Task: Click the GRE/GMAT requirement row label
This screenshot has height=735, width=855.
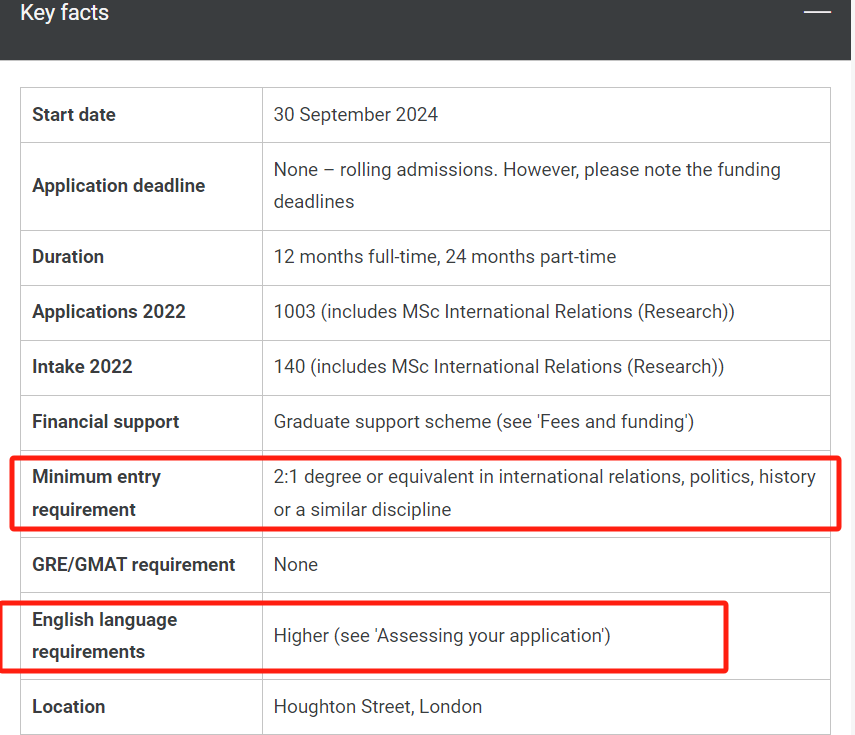Action: (133, 565)
